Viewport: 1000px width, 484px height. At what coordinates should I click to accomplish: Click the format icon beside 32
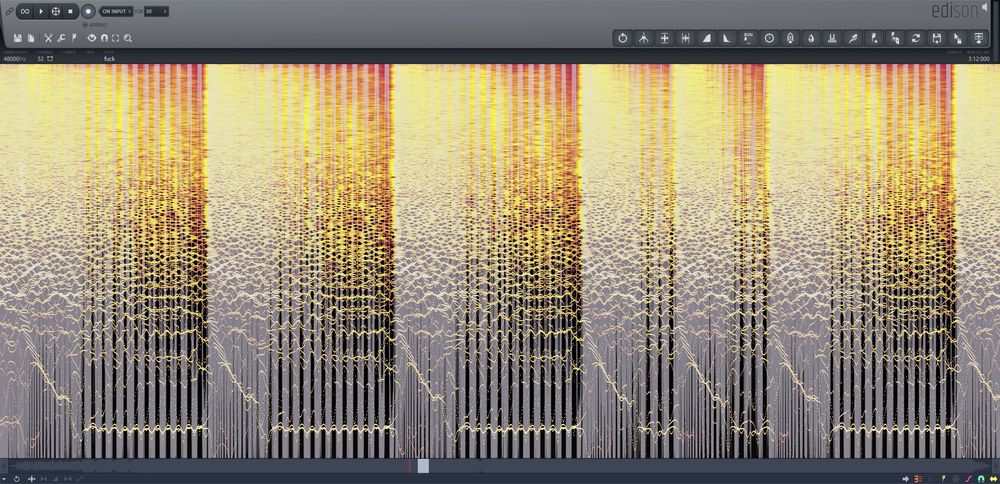(x=50, y=59)
